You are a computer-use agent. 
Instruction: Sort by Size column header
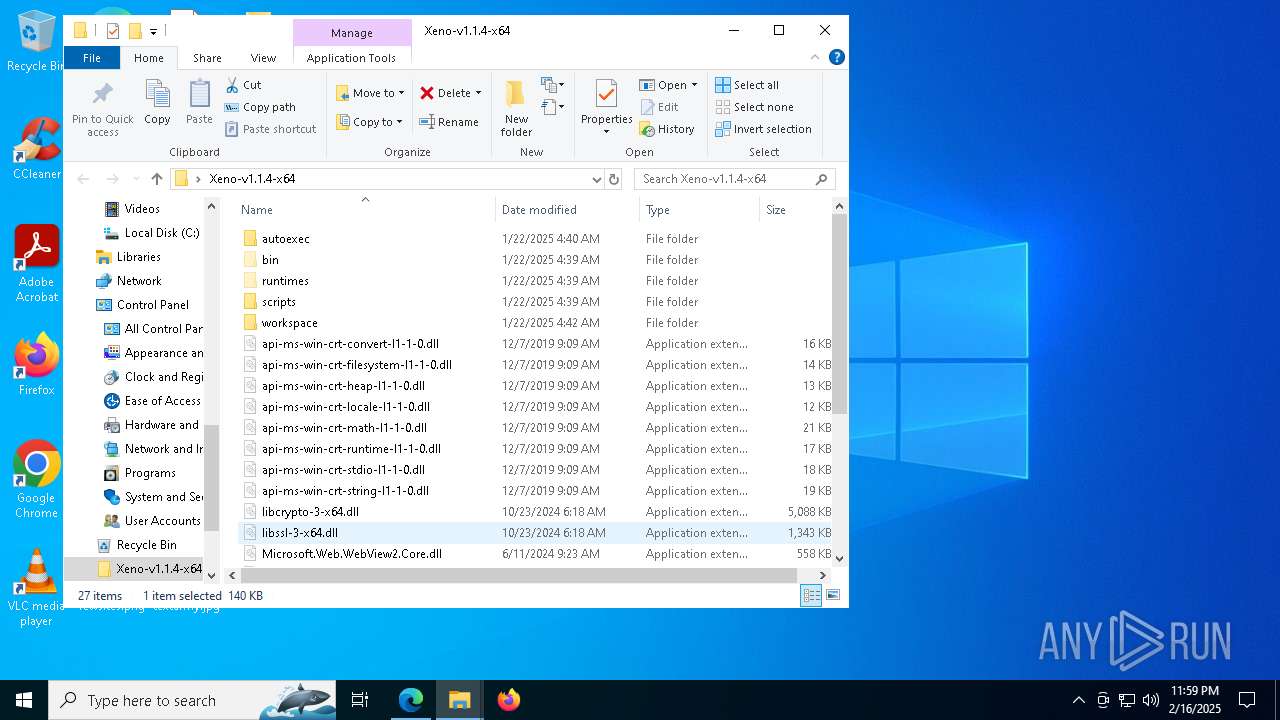(x=795, y=210)
